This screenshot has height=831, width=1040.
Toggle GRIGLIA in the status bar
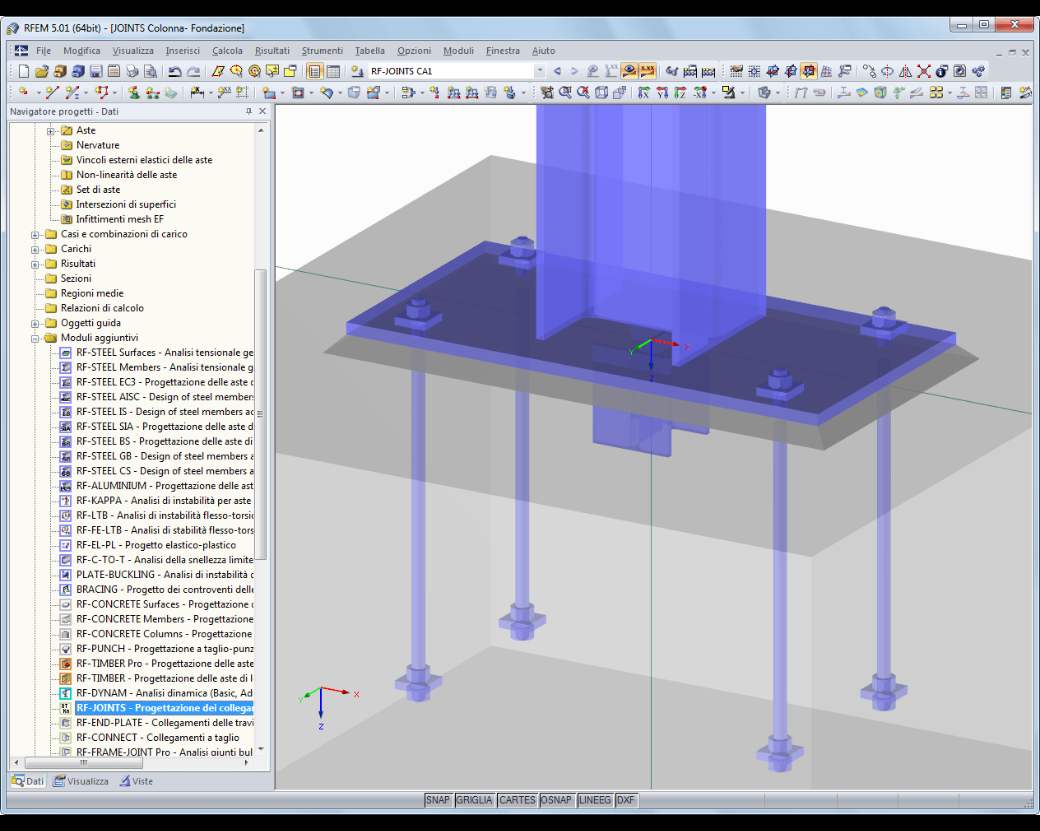click(x=474, y=800)
